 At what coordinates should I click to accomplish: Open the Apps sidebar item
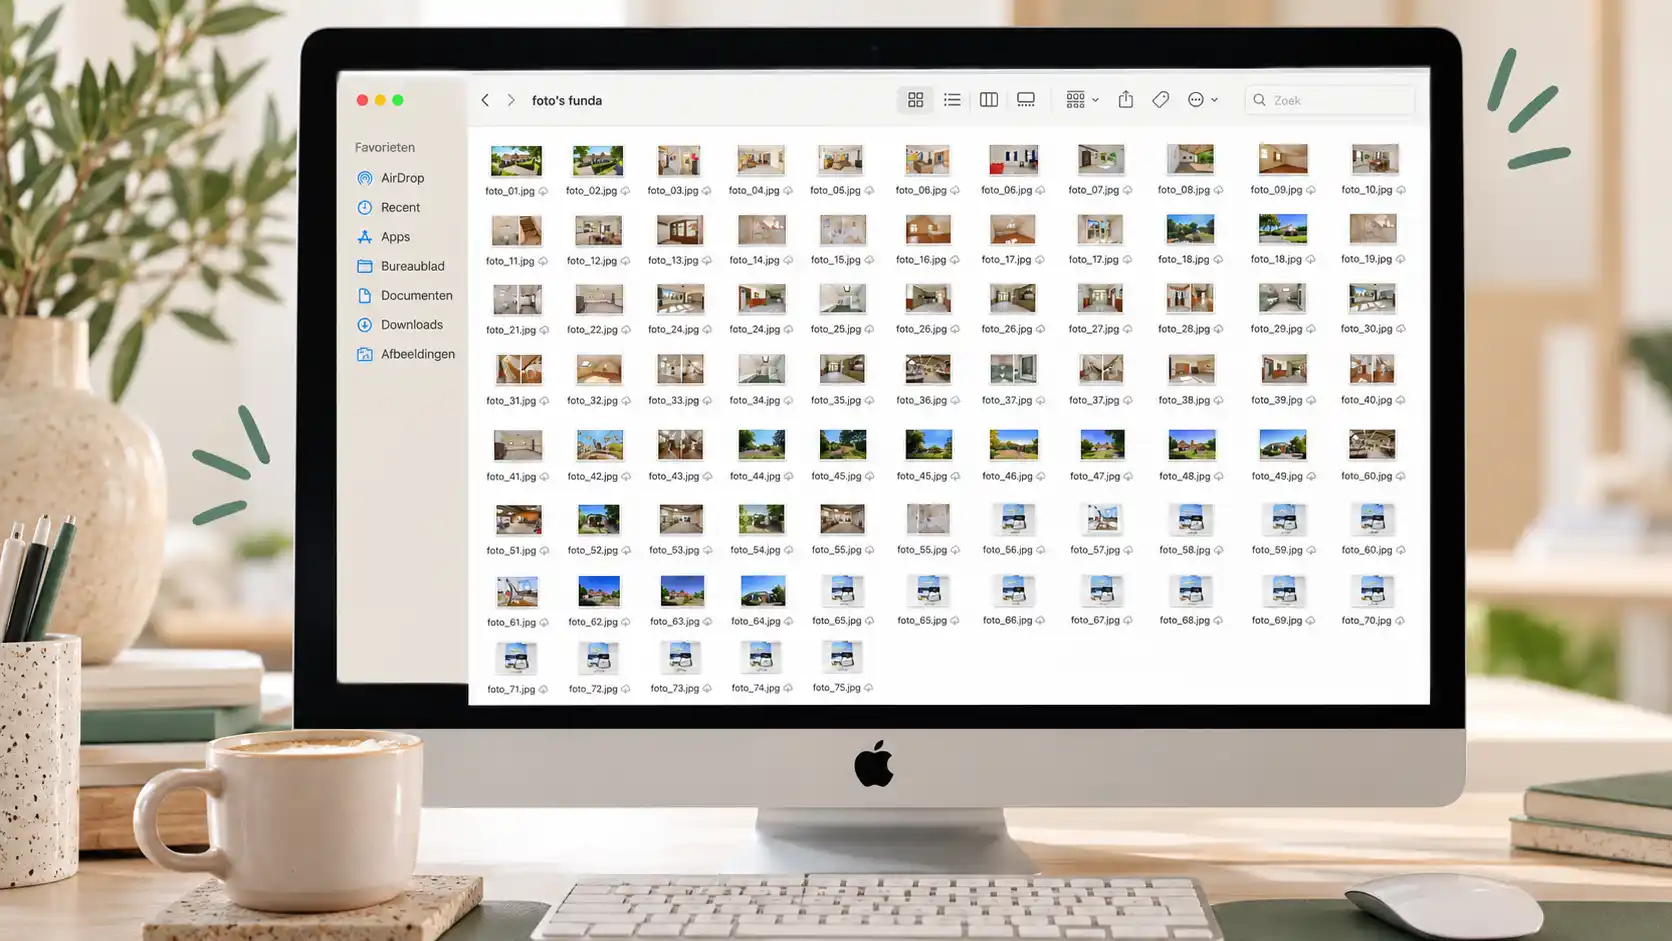[383, 237]
